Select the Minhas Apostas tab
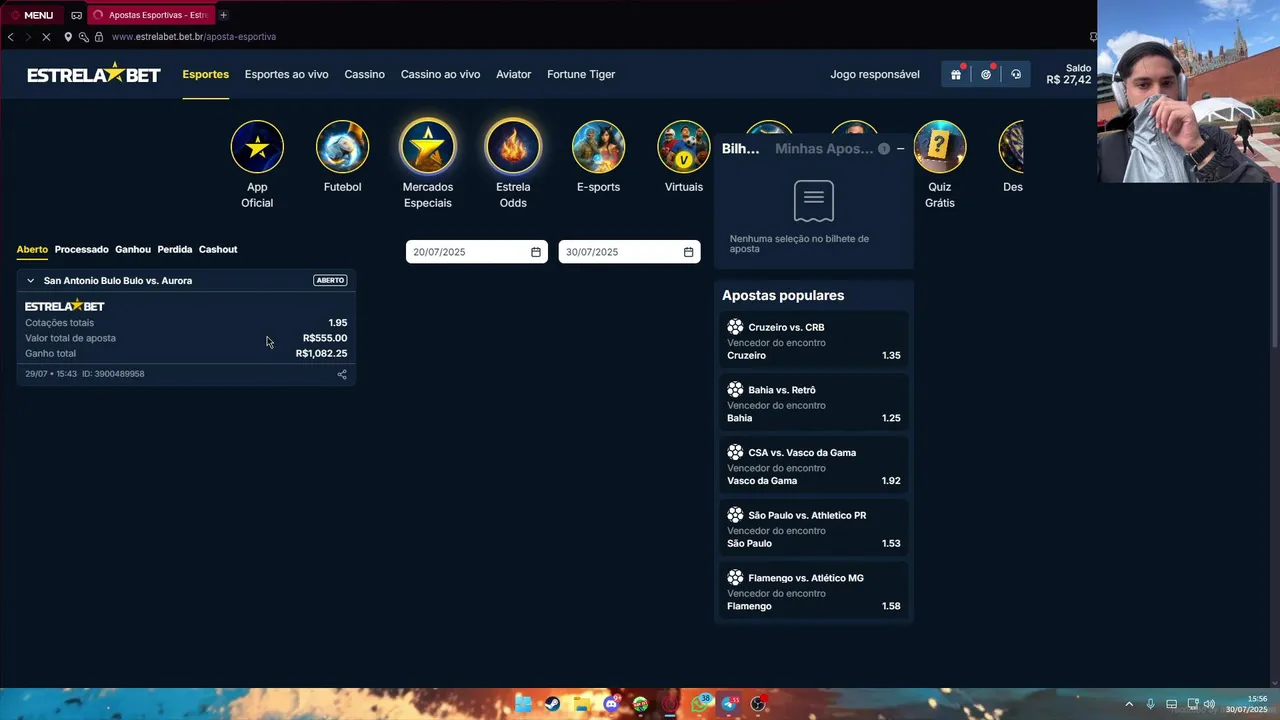The width and height of the screenshot is (1280, 720). coord(824,149)
